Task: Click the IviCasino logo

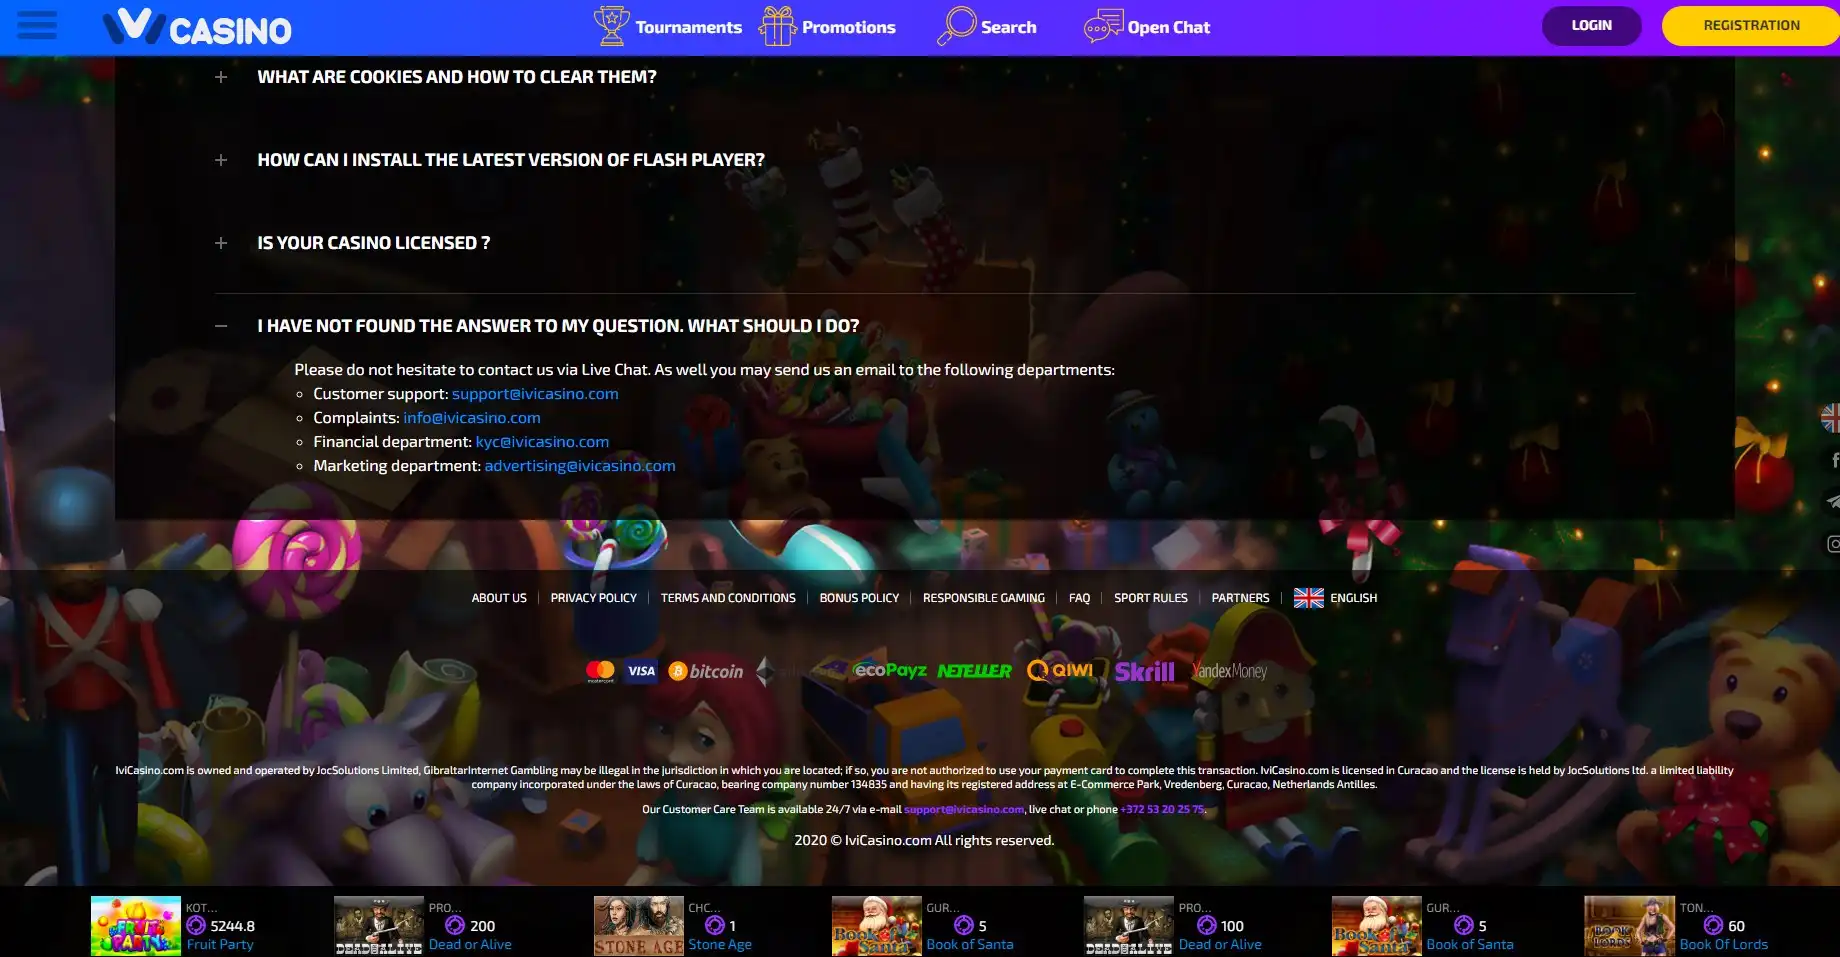Action: (197, 28)
